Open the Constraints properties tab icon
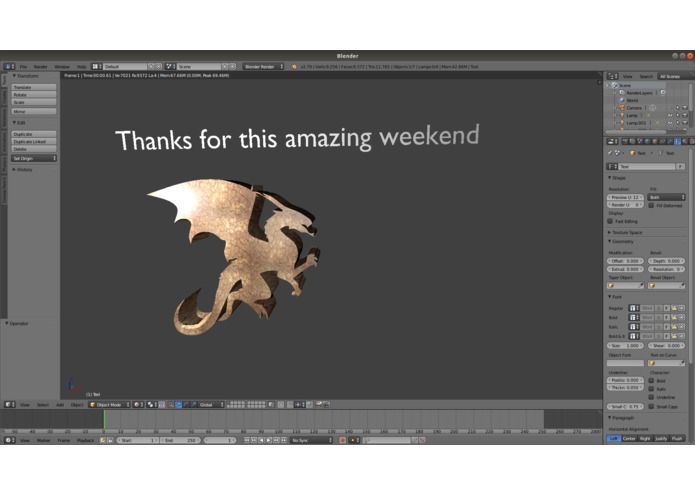The image size is (695, 494). coord(663,141)
